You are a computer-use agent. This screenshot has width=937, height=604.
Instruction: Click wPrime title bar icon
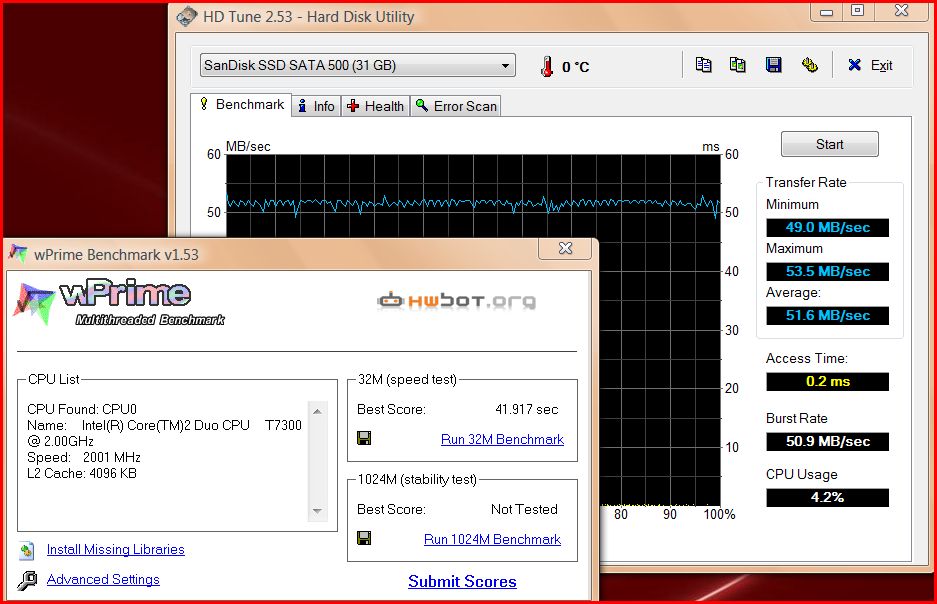18,253
